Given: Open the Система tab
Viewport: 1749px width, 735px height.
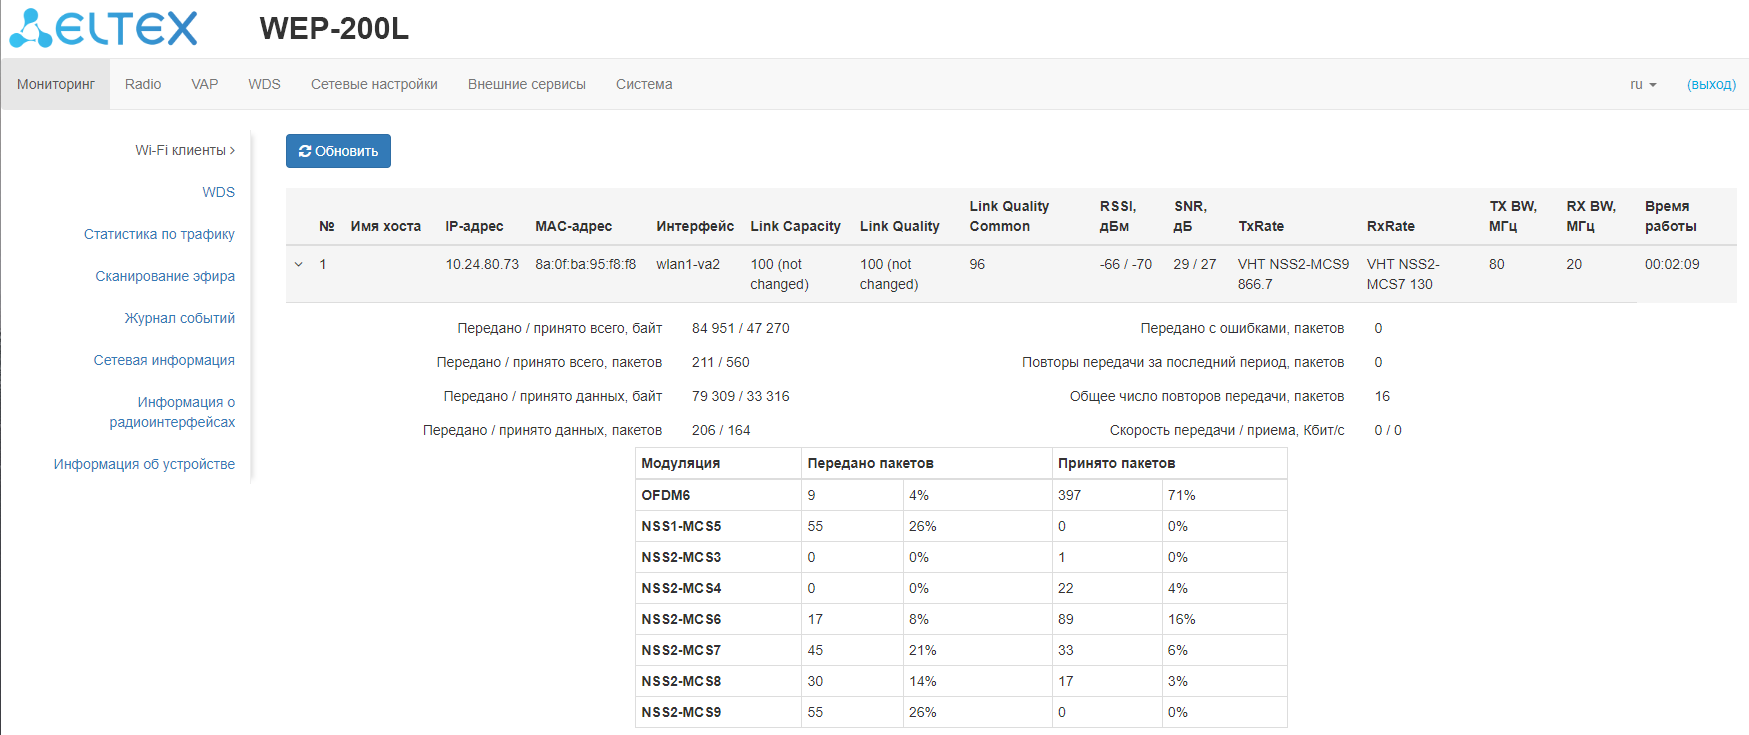Looking at the screenshot, I should (x=644, y=85).
